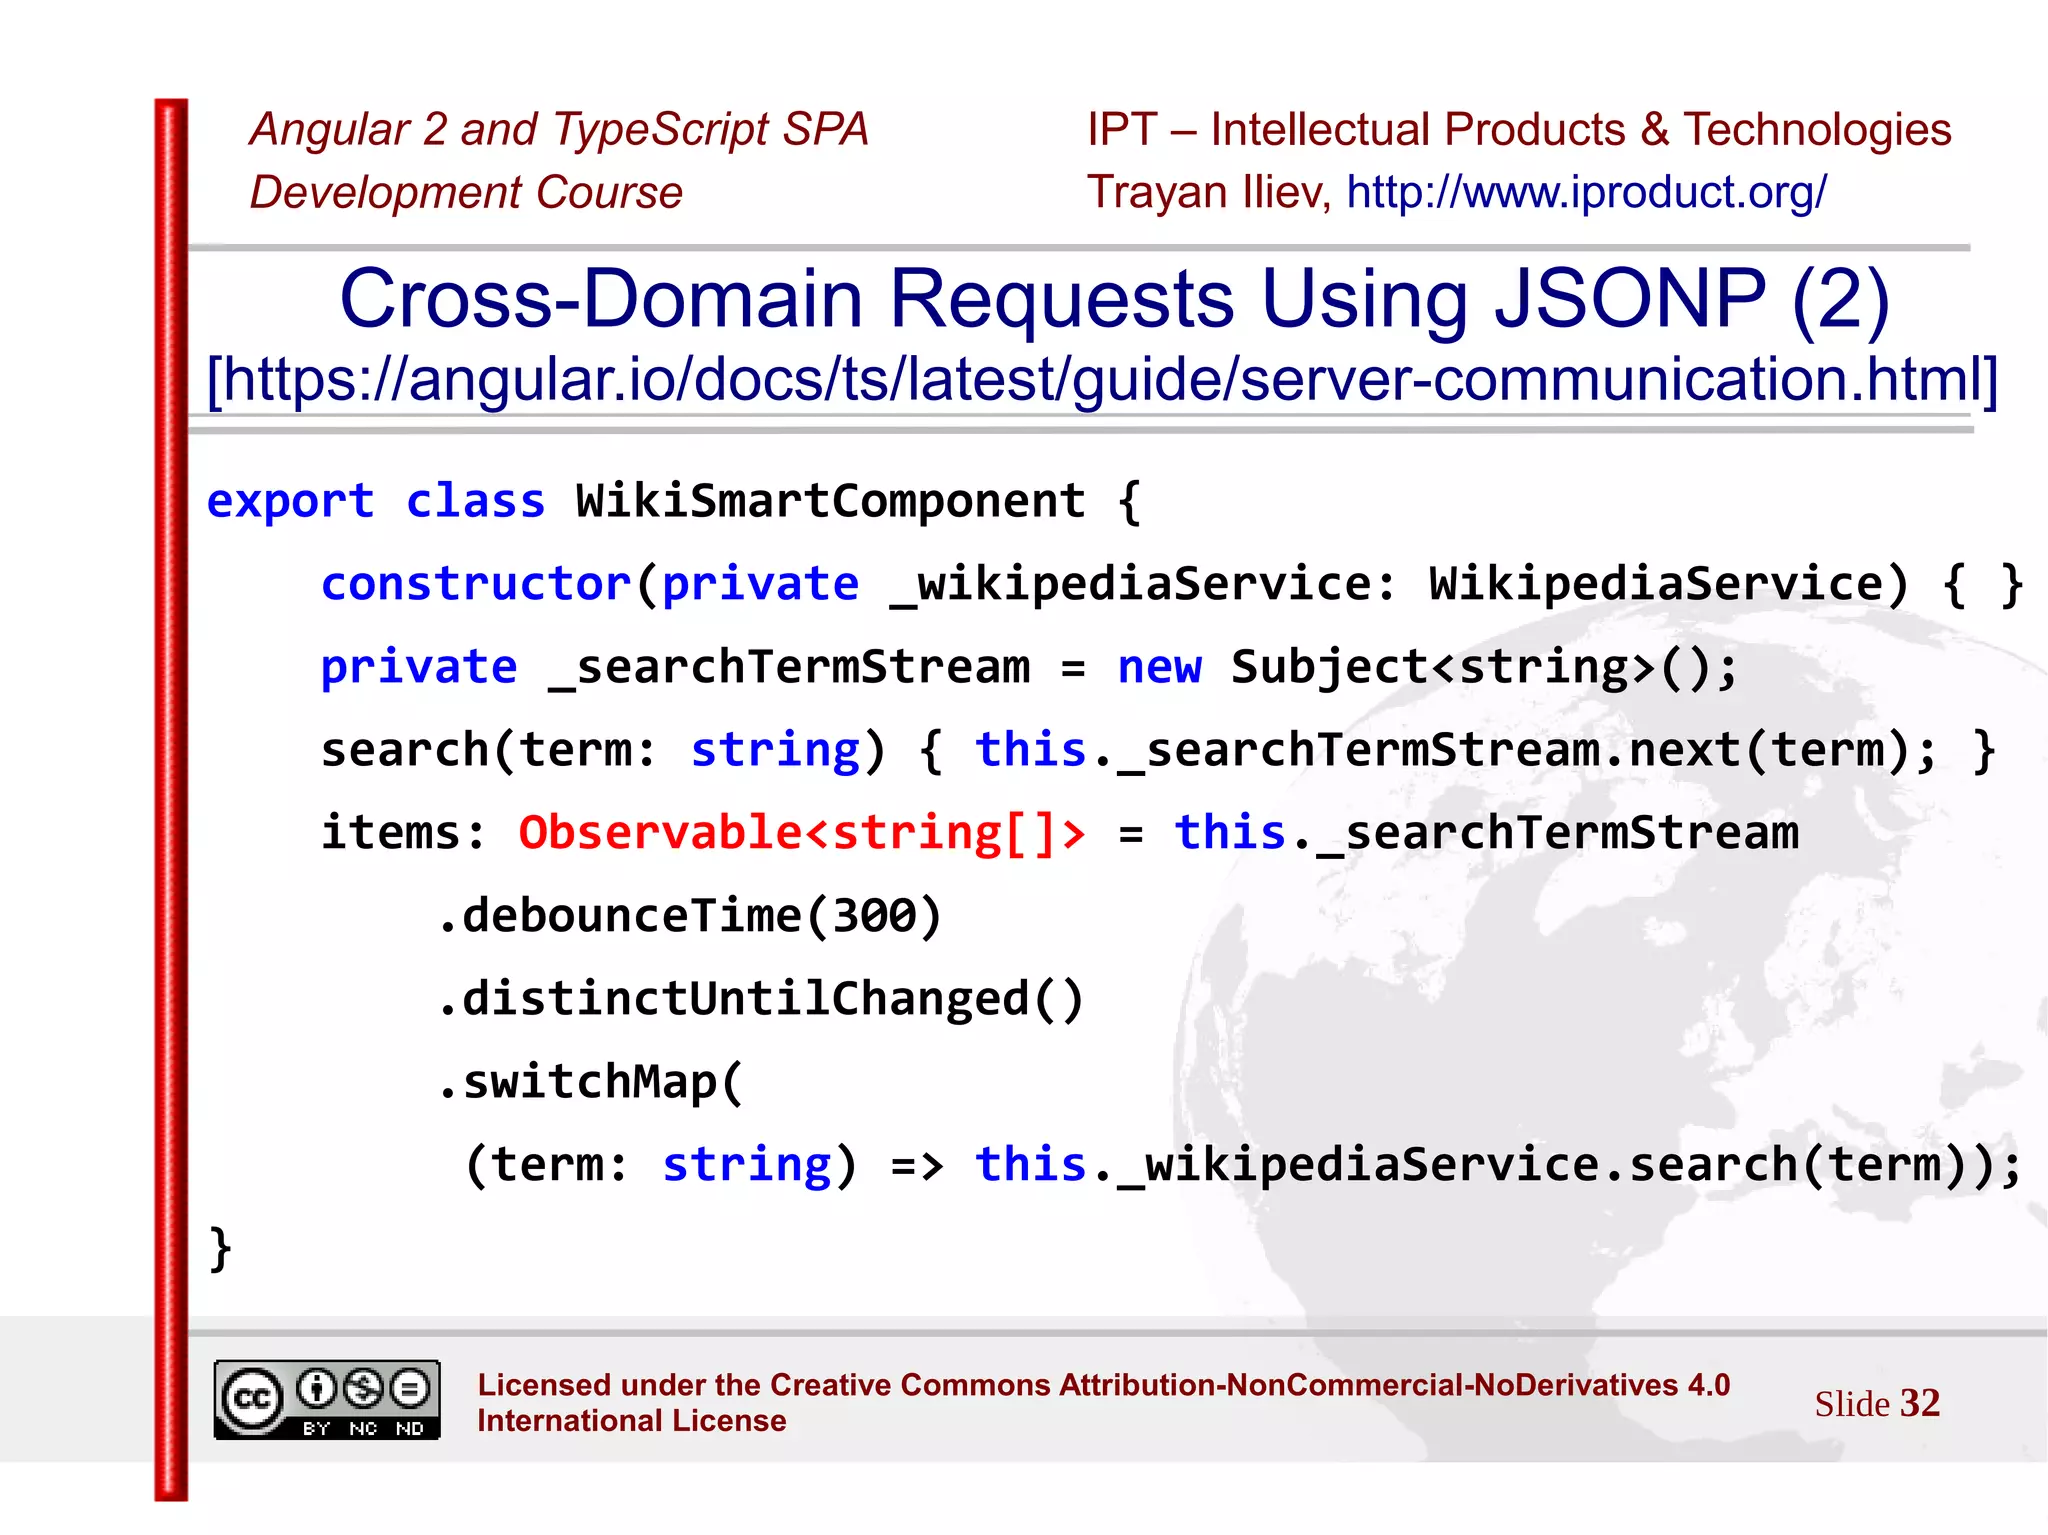Click the 'Development Course' subtitle text
Image resolution: width=2048 pixels, height=1535 pixels.
[466, 192]
